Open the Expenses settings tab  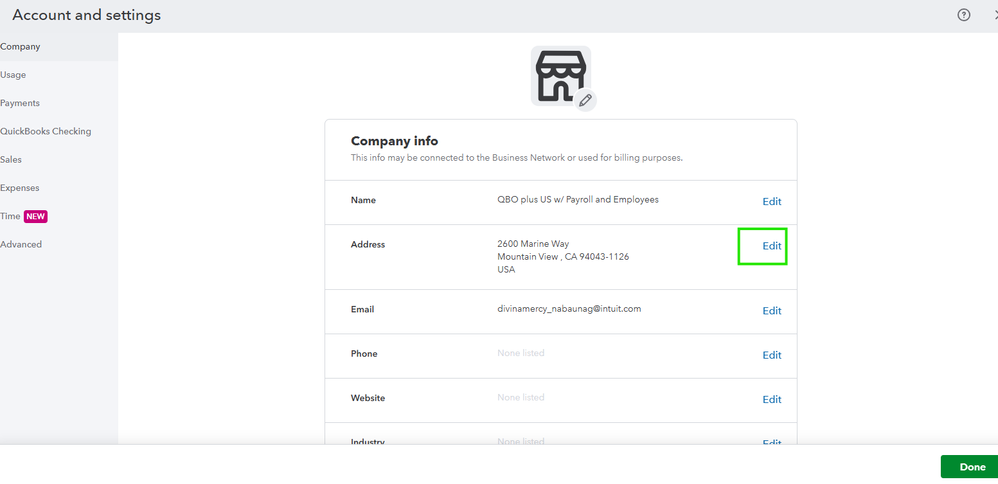(20, 188)
